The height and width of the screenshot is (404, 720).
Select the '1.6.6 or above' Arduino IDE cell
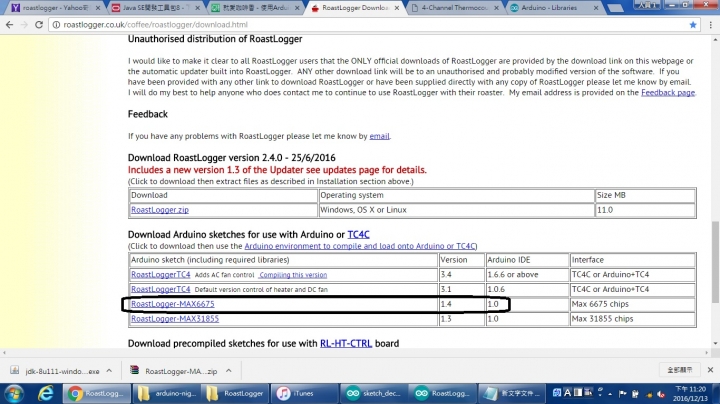pos(527,275)
